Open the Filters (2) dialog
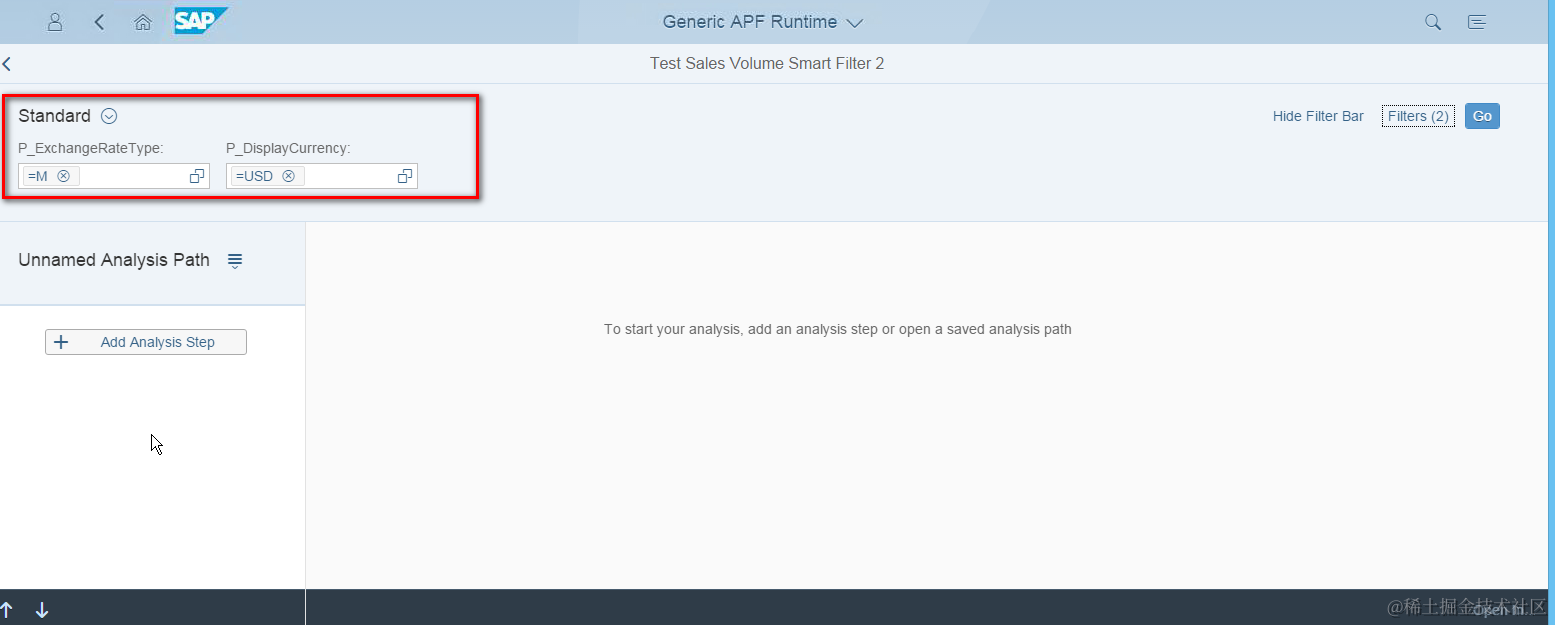The width and height of the screenshot is (1555, 625). click(1418, 116)
